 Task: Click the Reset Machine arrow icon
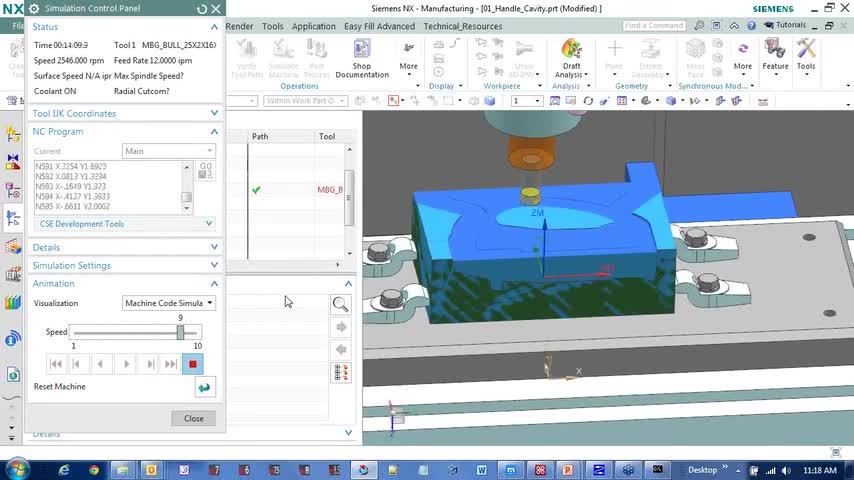[205, 387]
